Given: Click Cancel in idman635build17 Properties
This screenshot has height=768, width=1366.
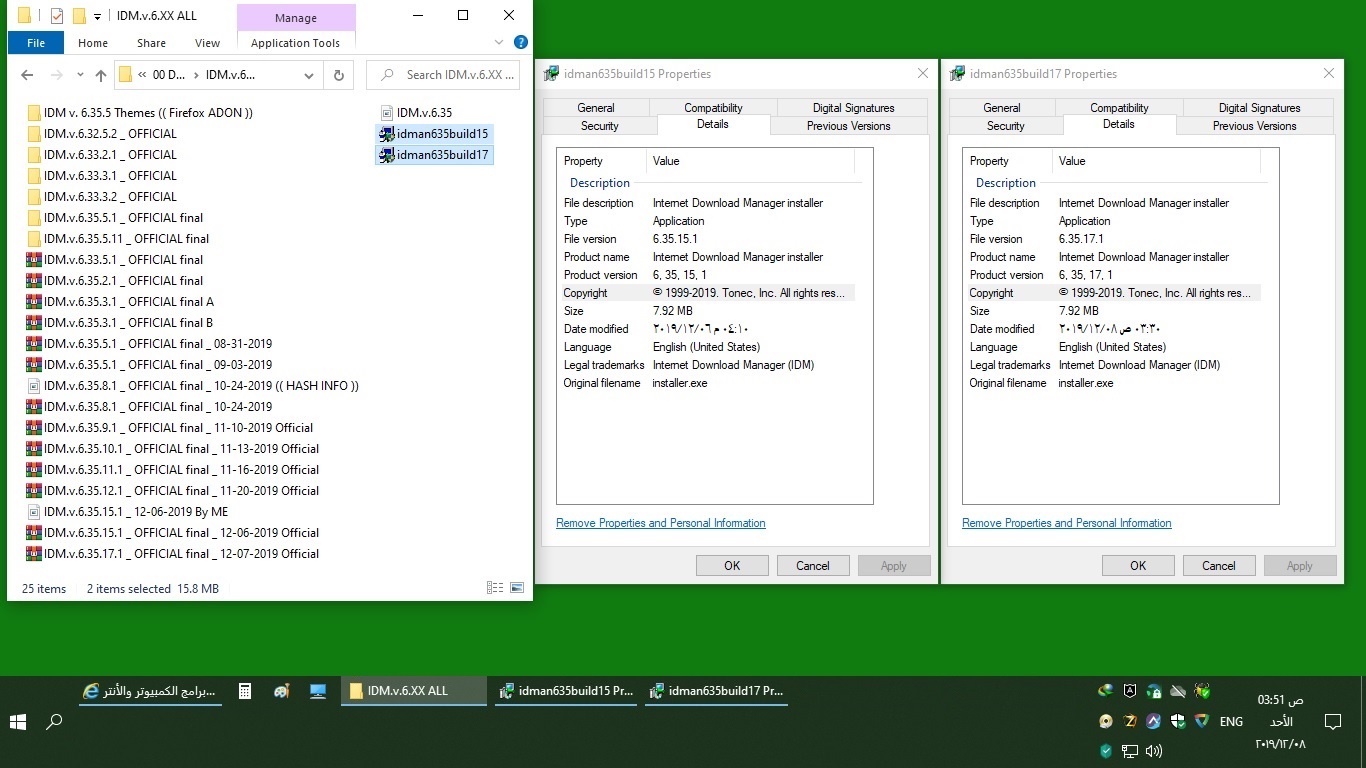Looking at the screenshot, I should tap(1219, 566).
